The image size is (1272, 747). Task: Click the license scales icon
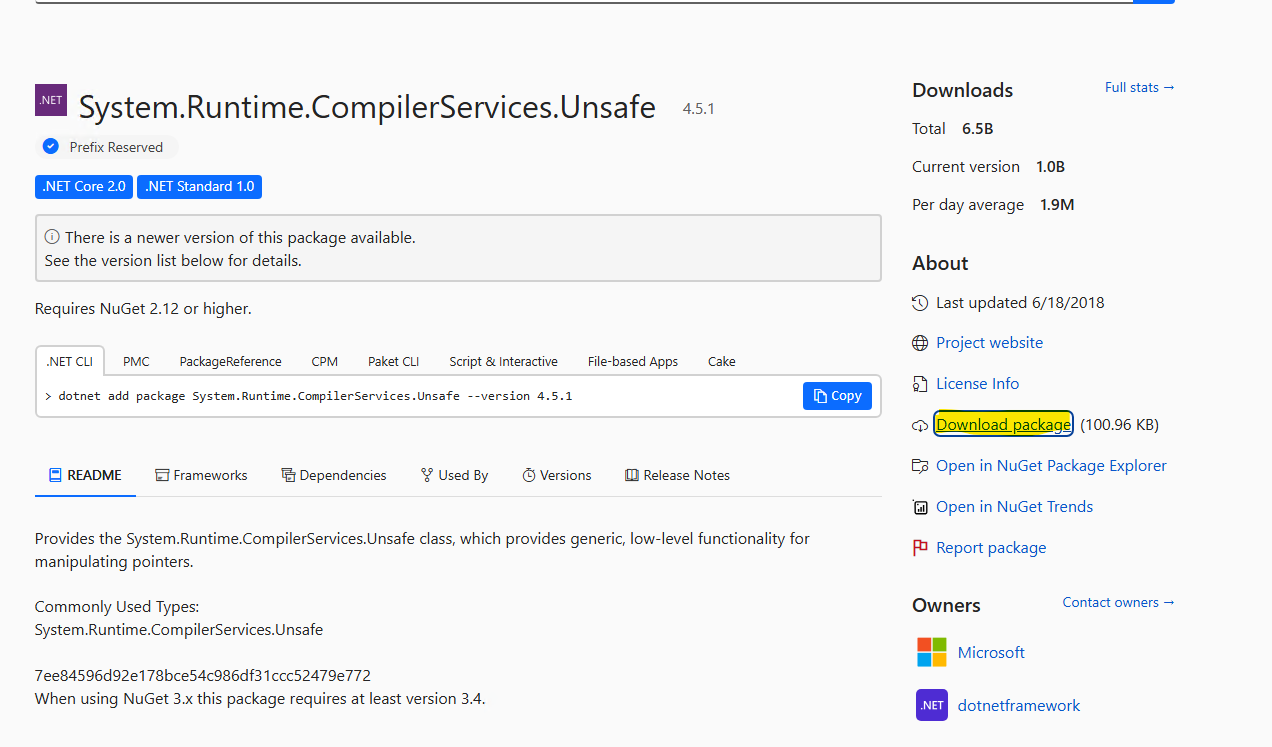click(919, 383)
